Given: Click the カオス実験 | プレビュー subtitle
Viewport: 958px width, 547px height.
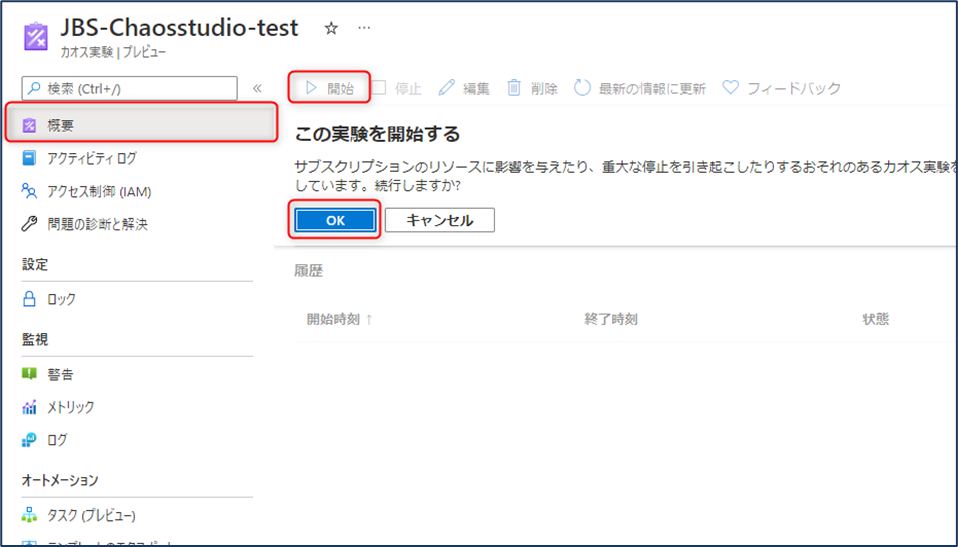Looking at the screenshot, I should coord(113,52).
